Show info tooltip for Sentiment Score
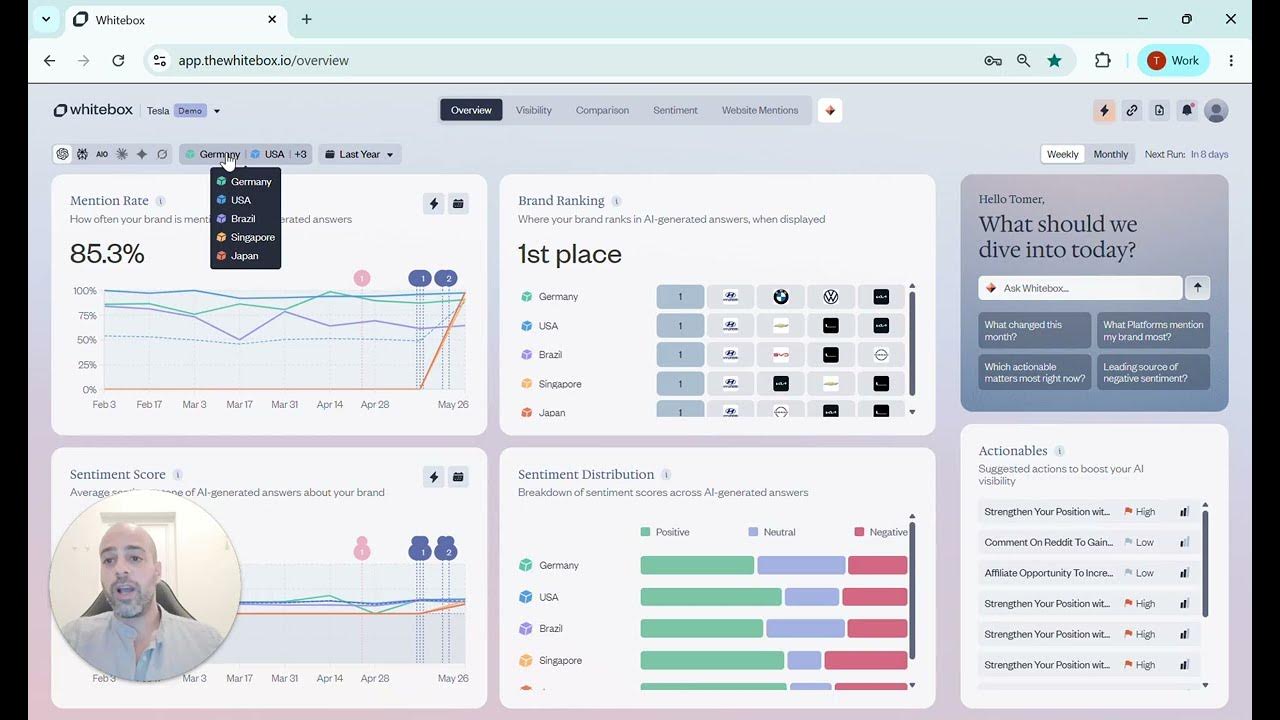1280x720 pixels. click(x=177, y=475)
